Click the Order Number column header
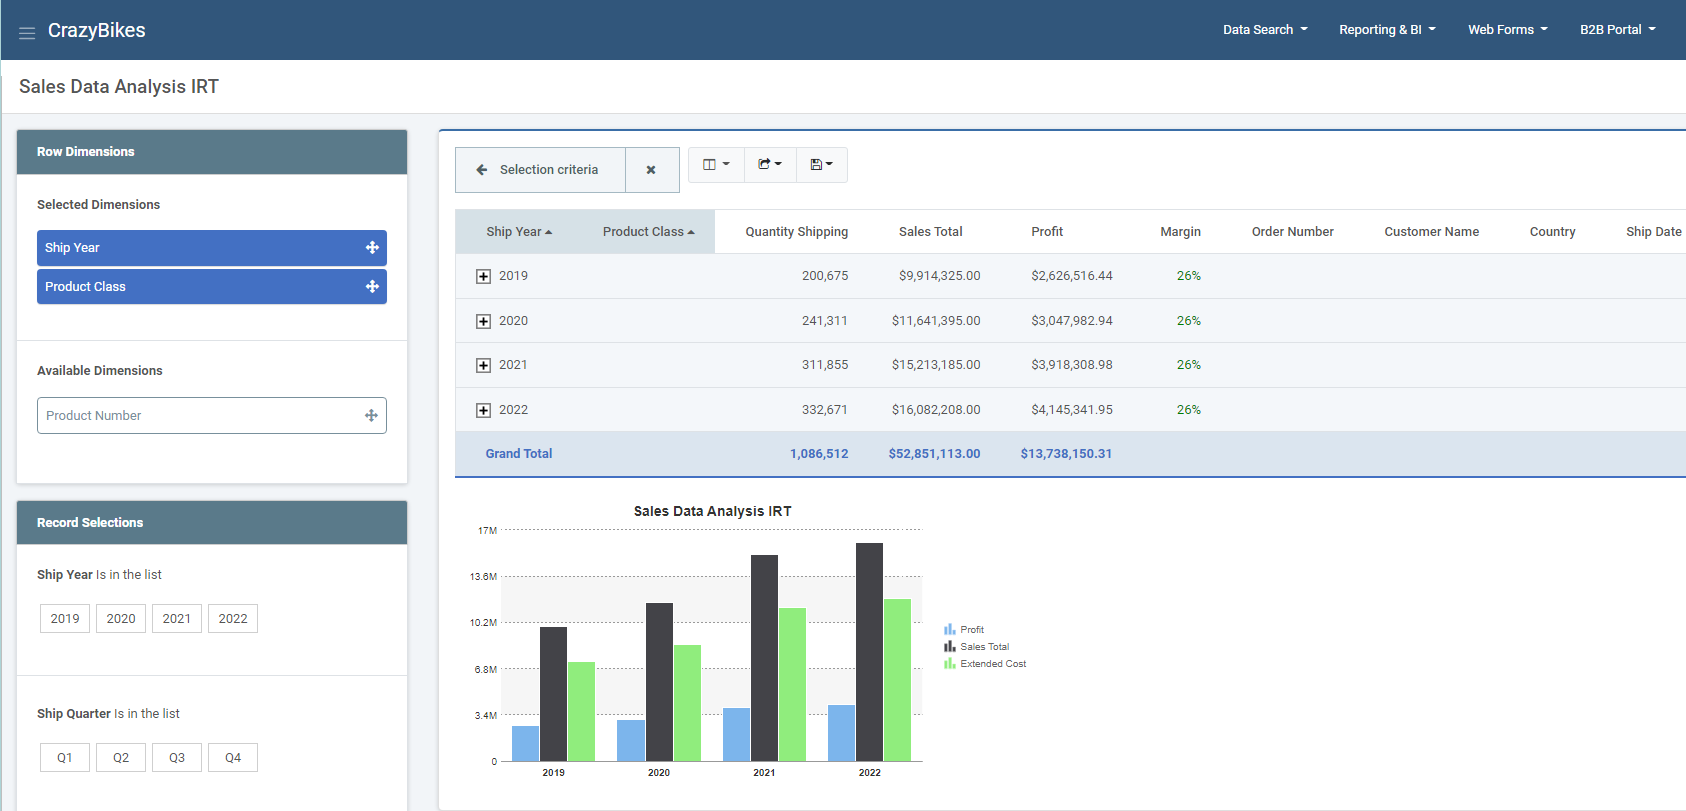This screenshot has height=811, width=1686. pos(1292,232)
